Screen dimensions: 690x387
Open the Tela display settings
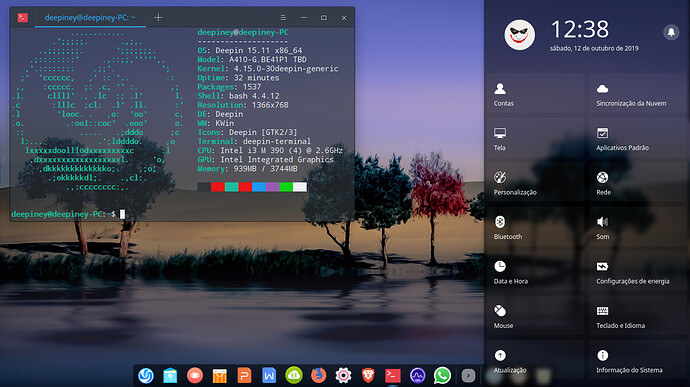535,139
